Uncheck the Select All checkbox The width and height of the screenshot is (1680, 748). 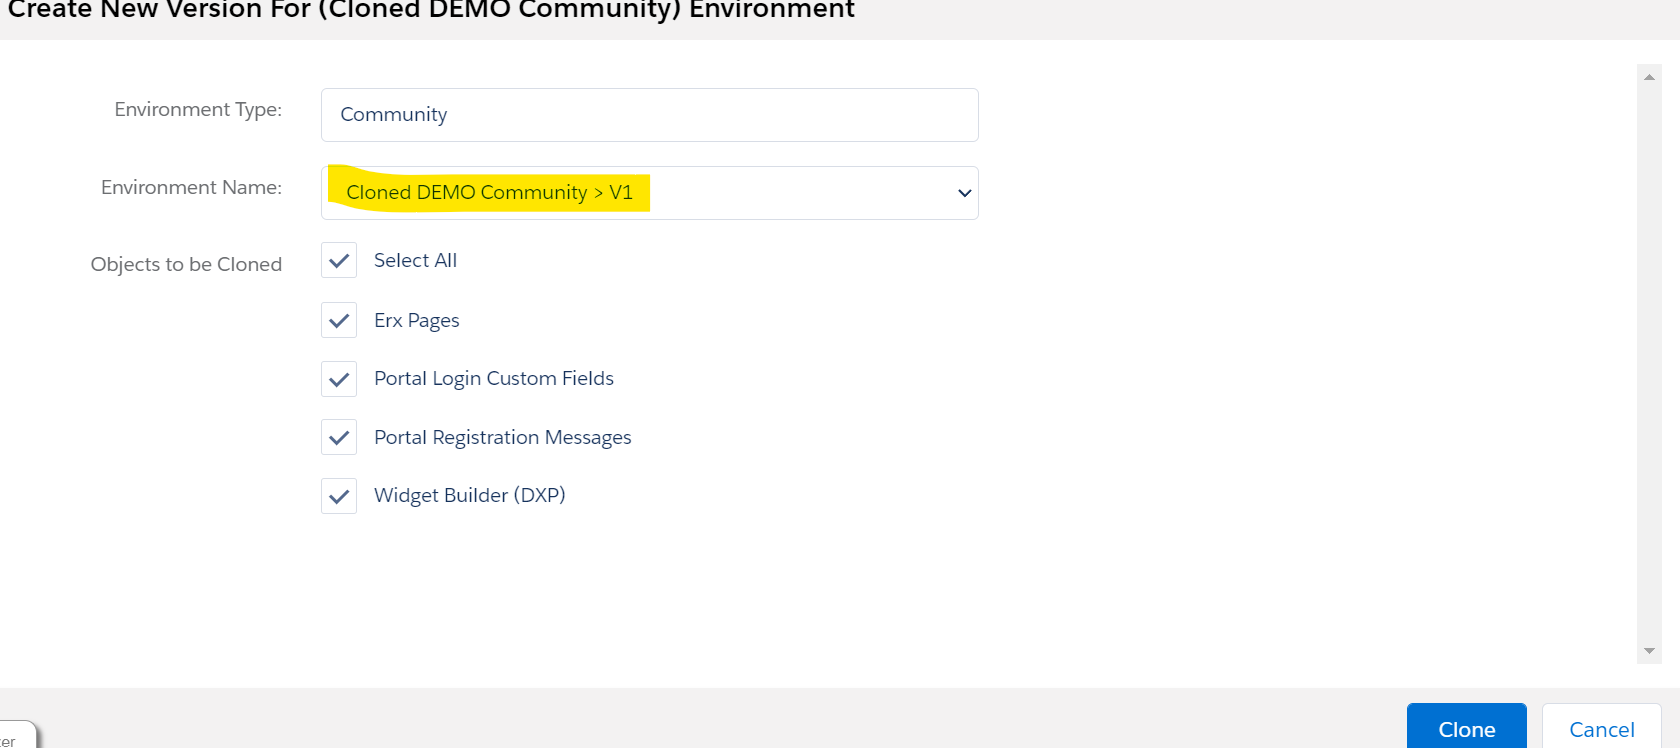(339, 261)
